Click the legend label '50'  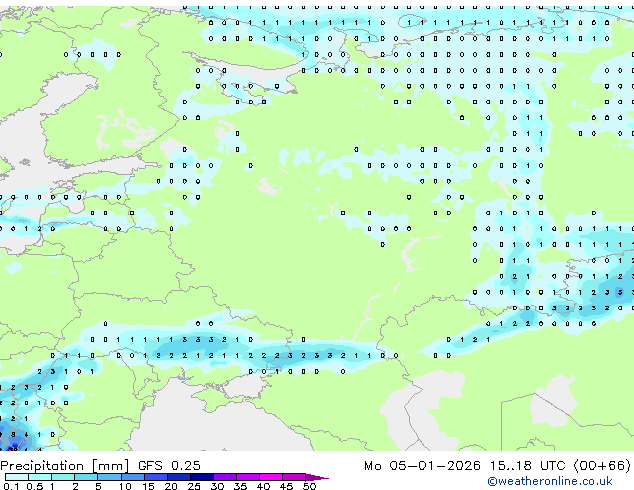coord(309,486)
